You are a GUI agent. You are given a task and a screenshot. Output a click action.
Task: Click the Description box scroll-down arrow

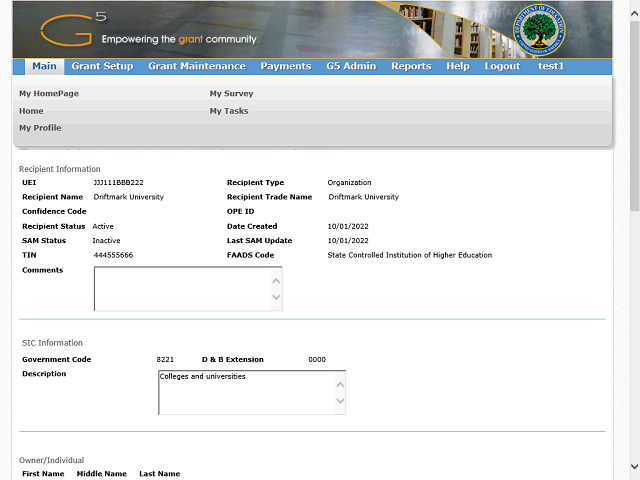[340, 402]
